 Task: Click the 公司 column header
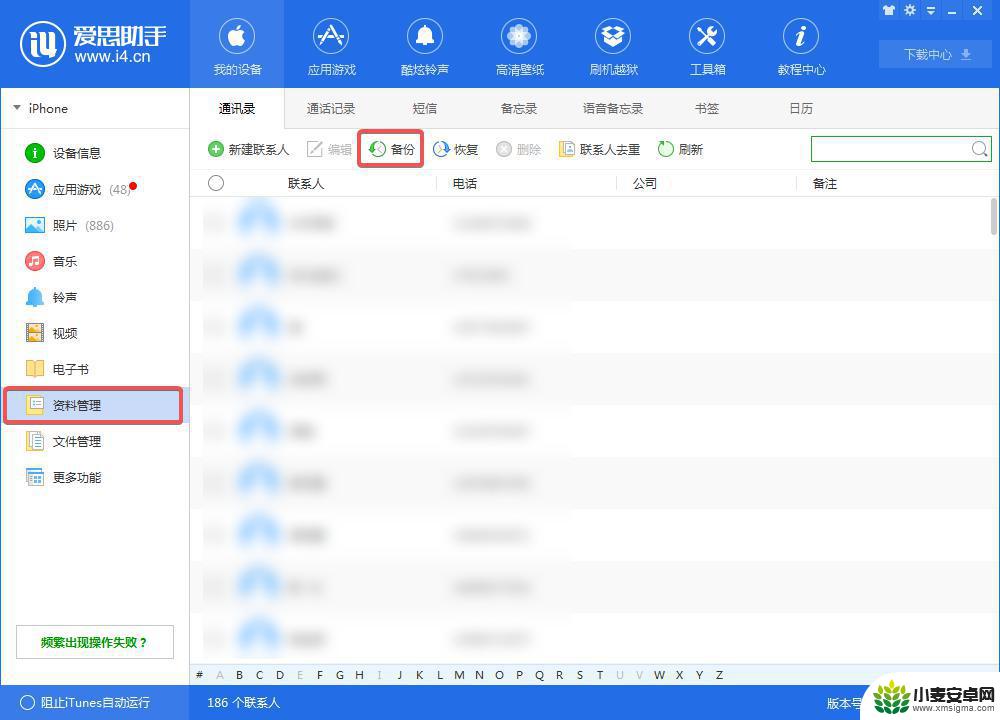click(645, 184)
